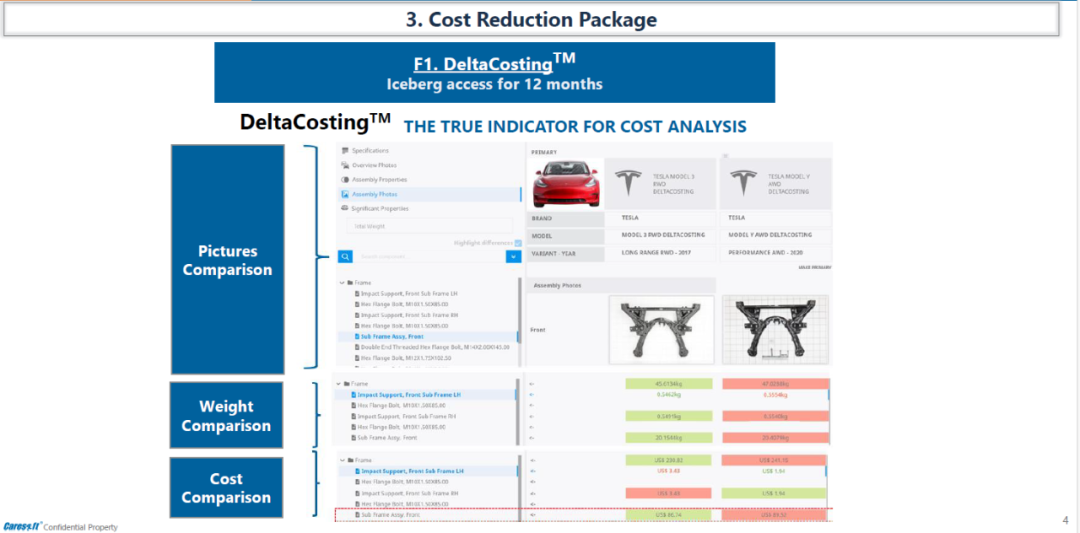Click the Weight Comparison blue box
Screen dimensions: 1080x533
click(x=227, y=415)
